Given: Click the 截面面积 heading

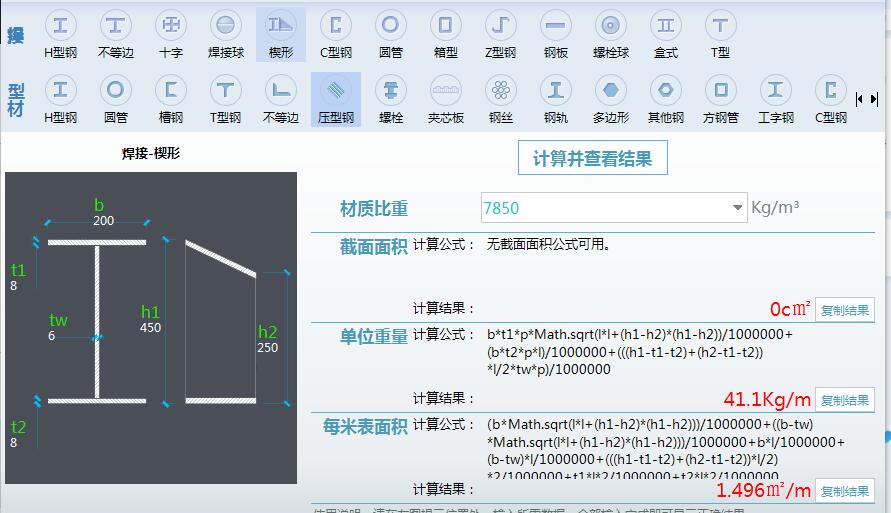Looking at the screenshot, I should [x=374, y=247].
